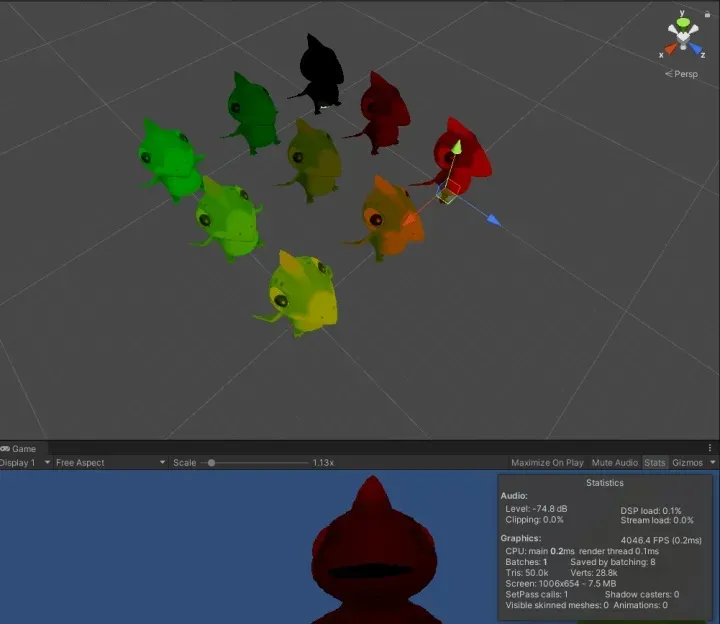The image size is (720, 624).
Task: Click the red X axis cone on orientation gizmo
Action: (x=669, y=48)
